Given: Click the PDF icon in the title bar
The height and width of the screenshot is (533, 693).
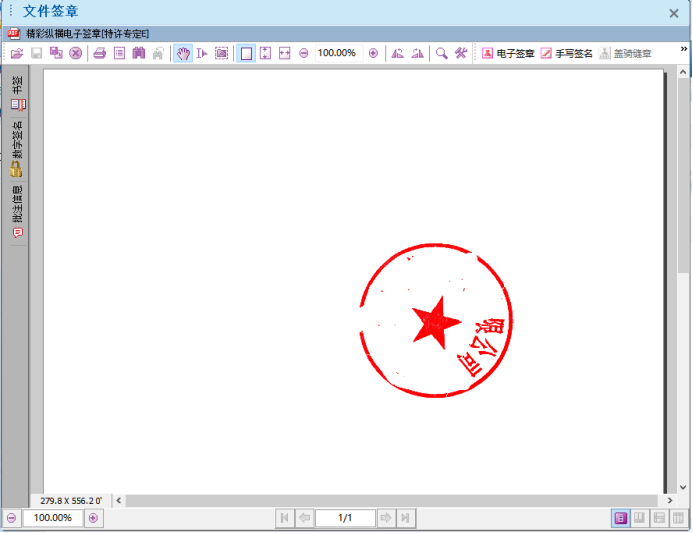Looking at the screenshot, I should click(x=14, y=34).
